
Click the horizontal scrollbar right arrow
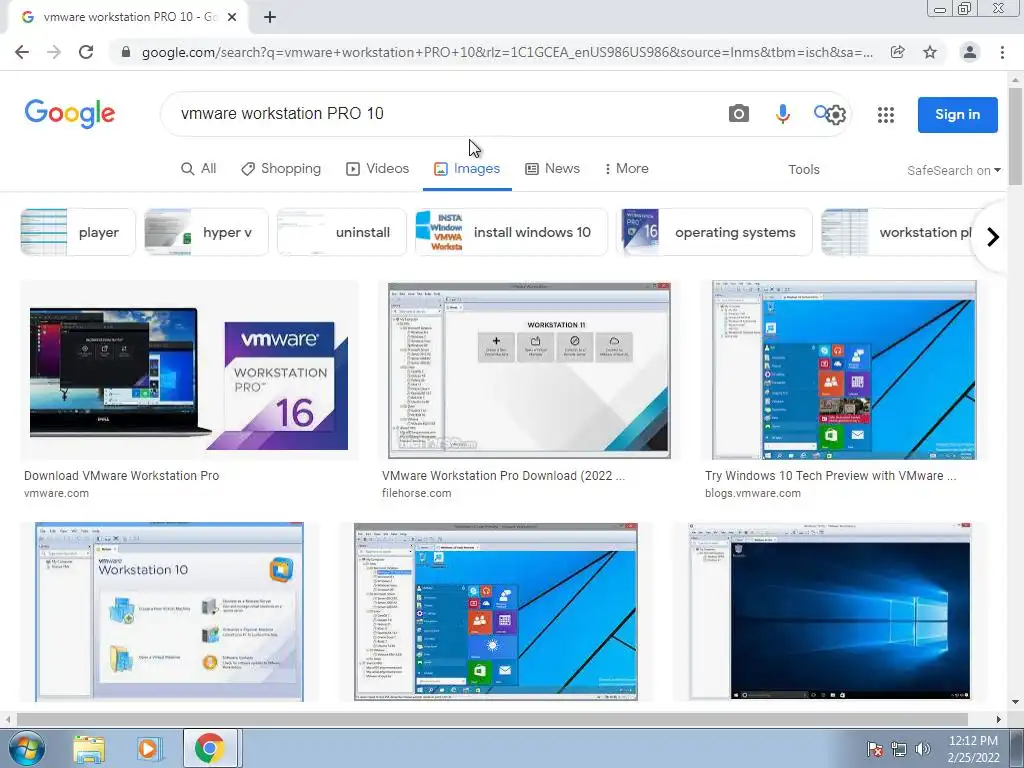[x=999, y=720]
